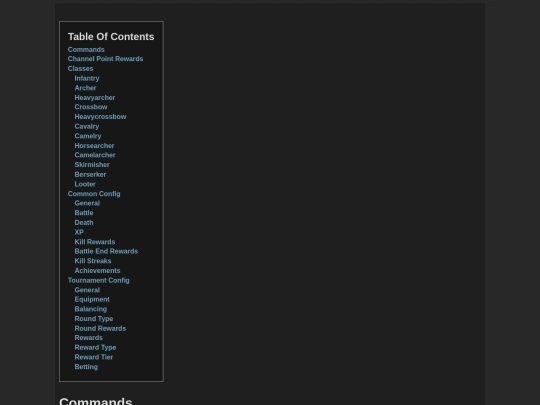Click the Berserker link
Viewport: 540px width, 405px height.
(x=90, y=174)
